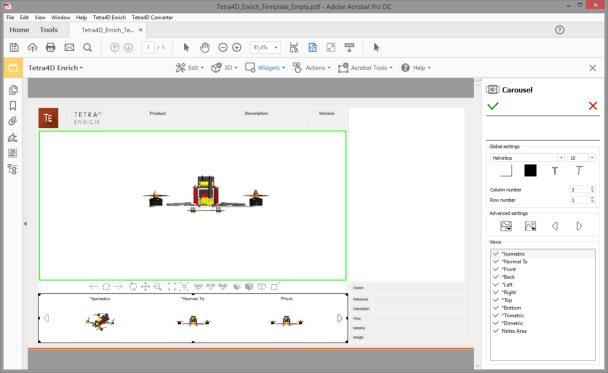Viewport: 608px width, 373px height.
Task: Click the 3D toolbar rotate icon
Action: click(x=133, y=287)
